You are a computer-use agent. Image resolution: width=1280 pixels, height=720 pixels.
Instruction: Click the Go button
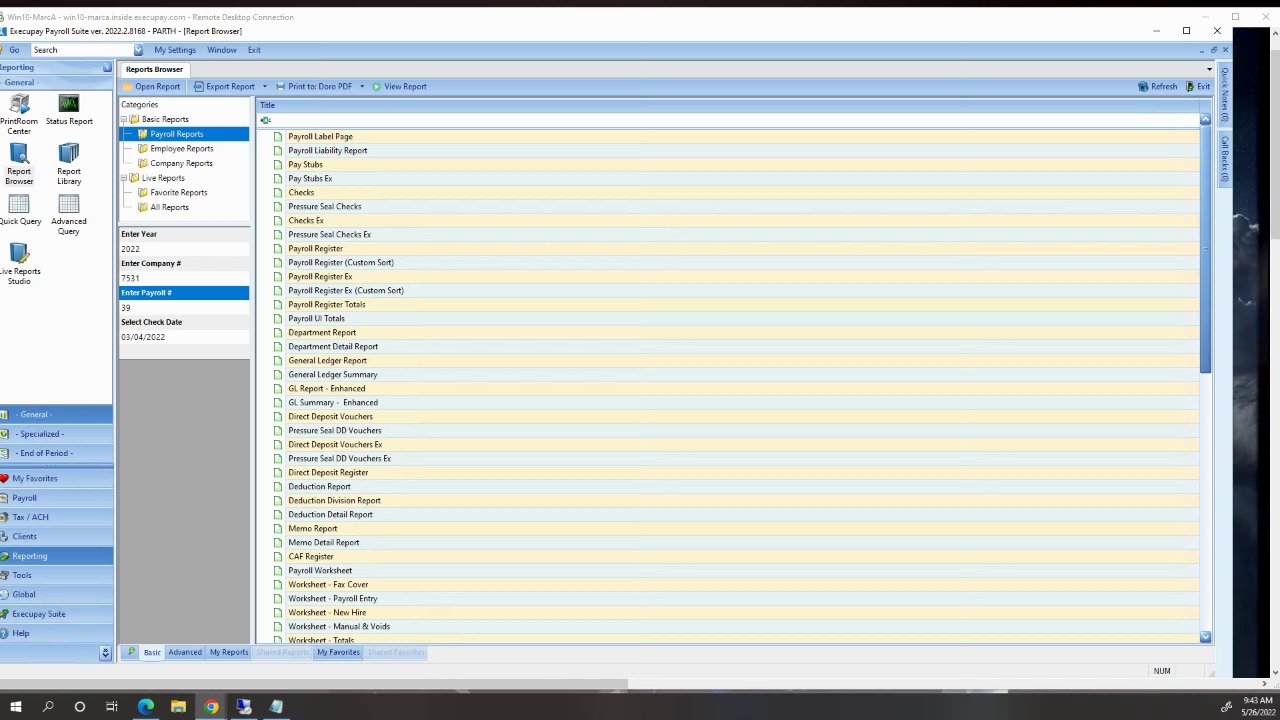coord(13,50)
